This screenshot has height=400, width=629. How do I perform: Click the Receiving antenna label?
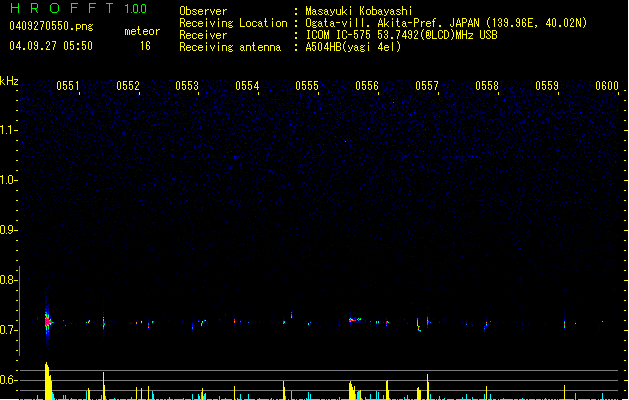click(x=230, y=47)
